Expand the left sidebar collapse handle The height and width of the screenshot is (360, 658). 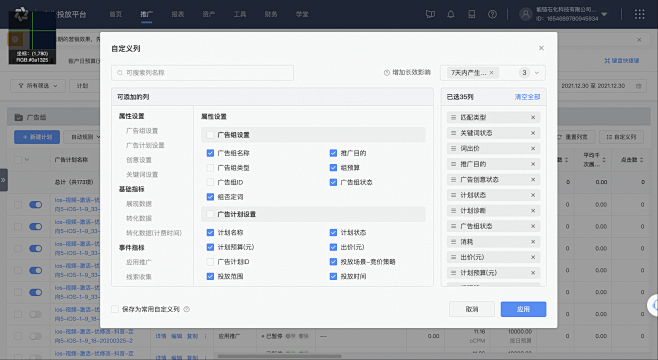(3, 180)
